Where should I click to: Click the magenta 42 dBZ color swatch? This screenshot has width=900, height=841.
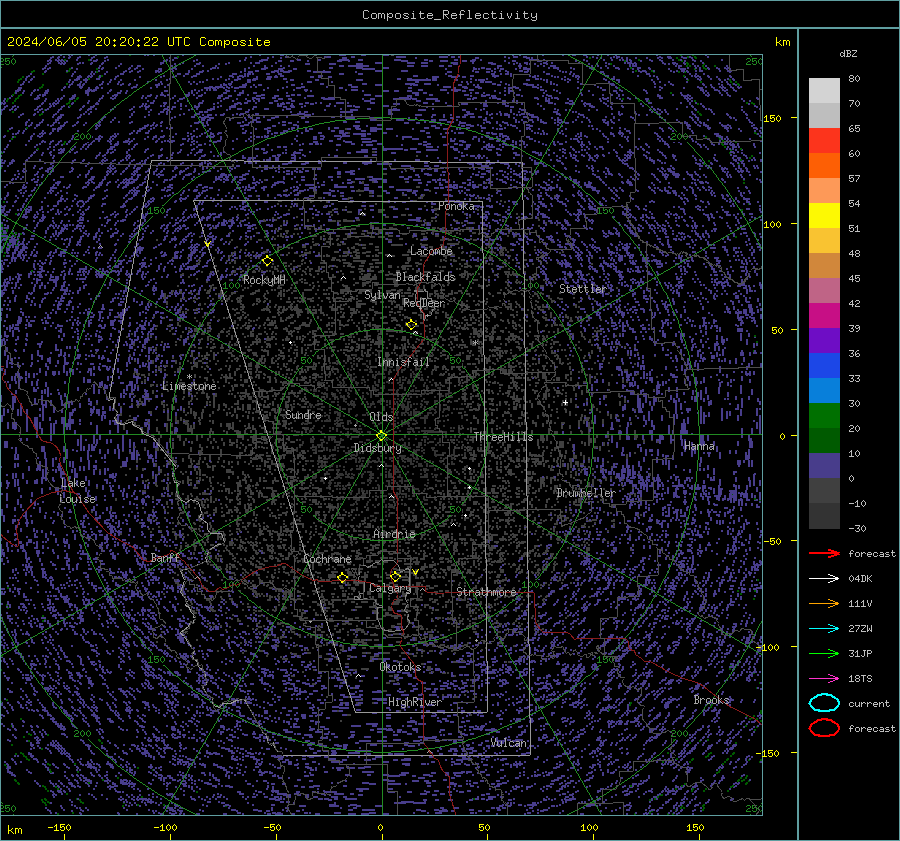824,316
